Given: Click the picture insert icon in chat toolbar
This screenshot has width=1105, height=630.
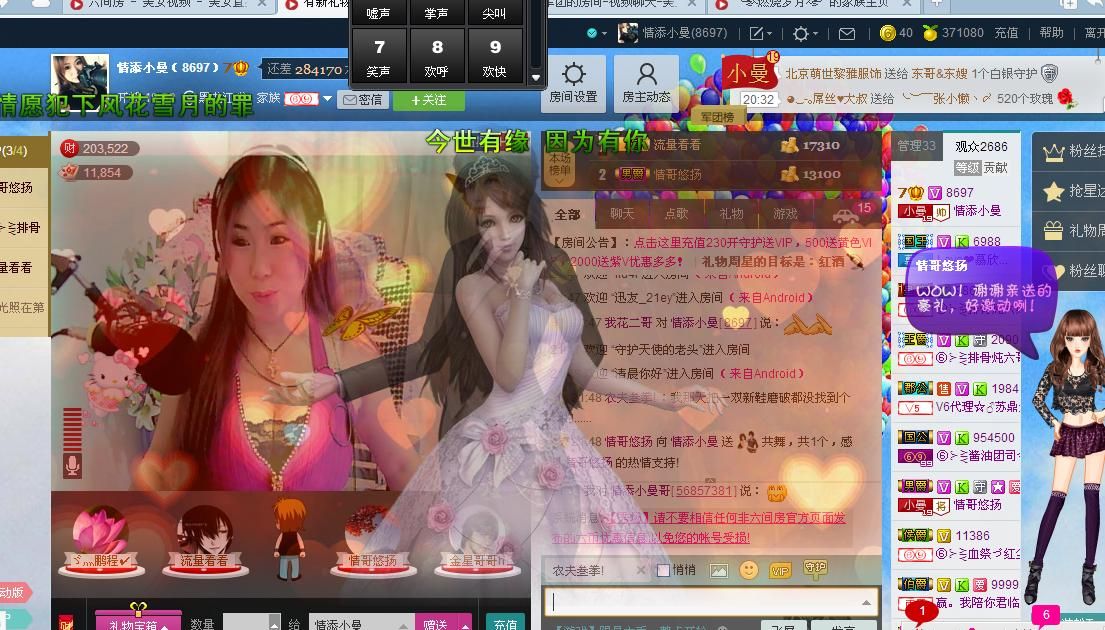Looking at the screenshot, I should (718, 570).
